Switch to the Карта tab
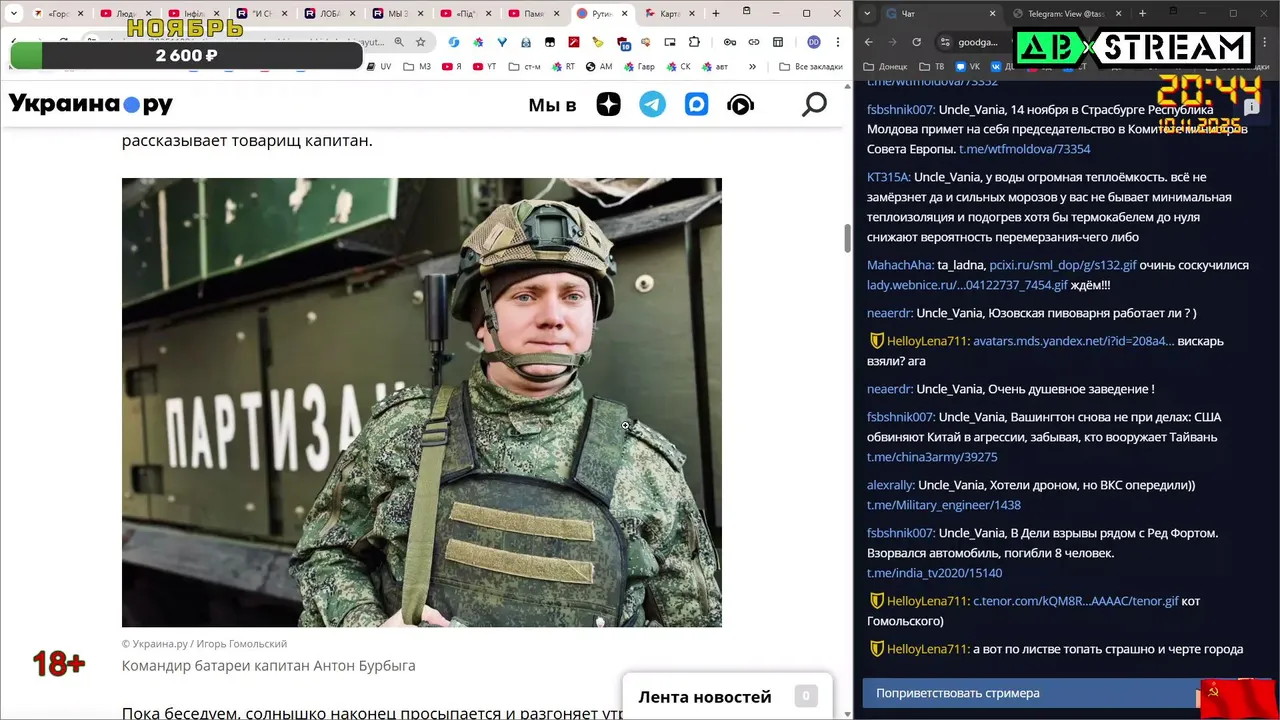Image resolution: width=1280 pixels, height=720 pixels. [x=670, y=14]
